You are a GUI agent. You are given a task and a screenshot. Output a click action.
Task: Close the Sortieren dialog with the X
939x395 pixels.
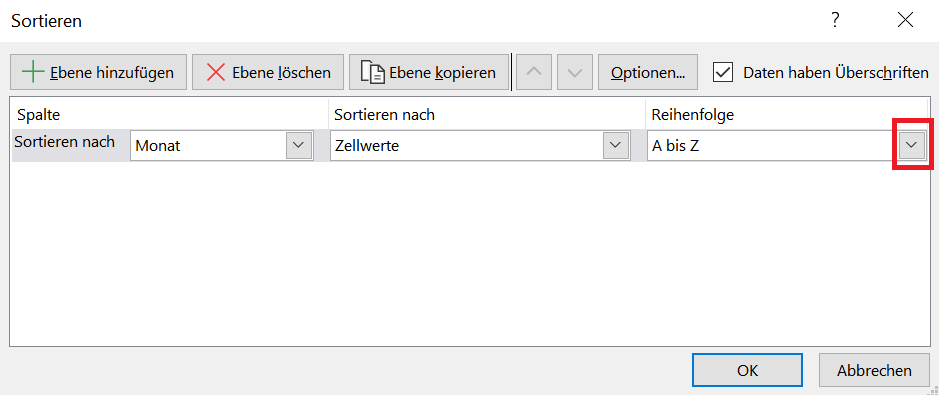pyautogui.click(x=905, y=20)
